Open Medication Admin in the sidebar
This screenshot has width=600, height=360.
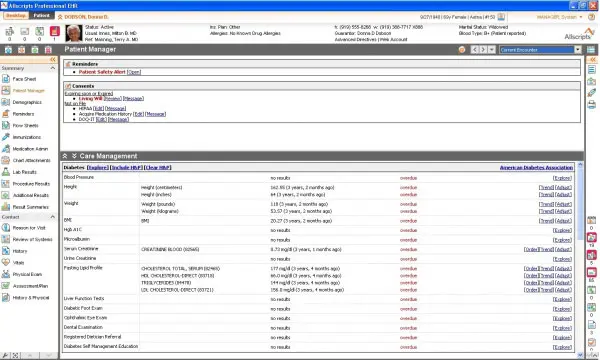[x=30, y=149]
